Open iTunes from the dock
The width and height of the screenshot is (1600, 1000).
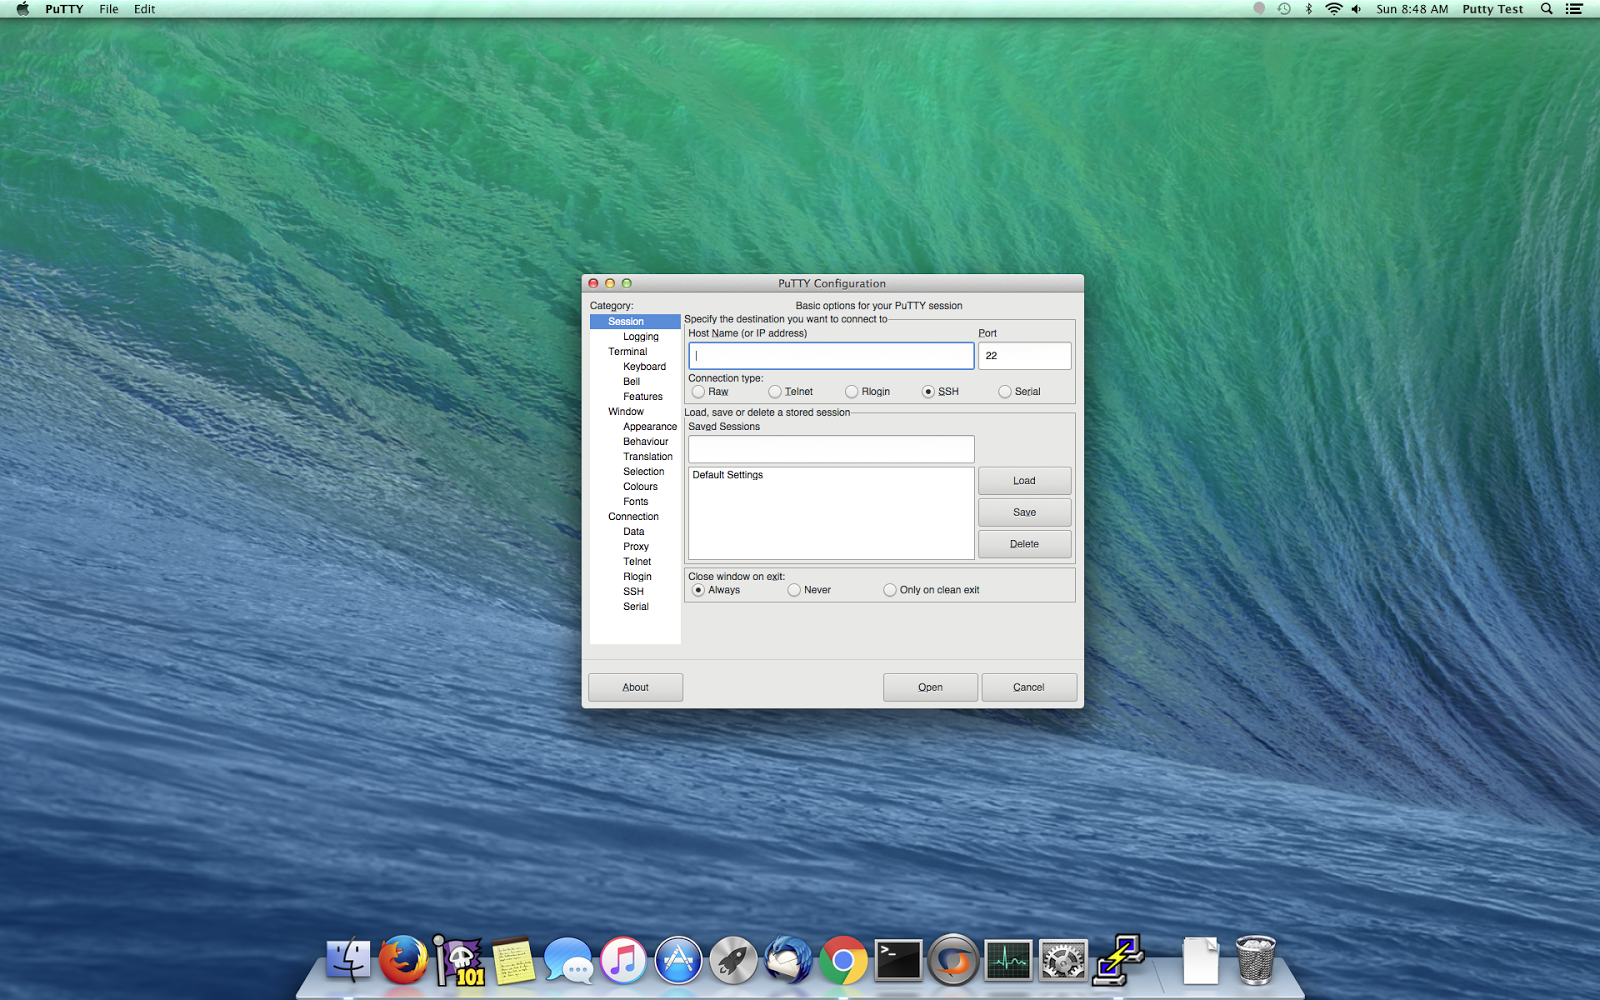623,961
